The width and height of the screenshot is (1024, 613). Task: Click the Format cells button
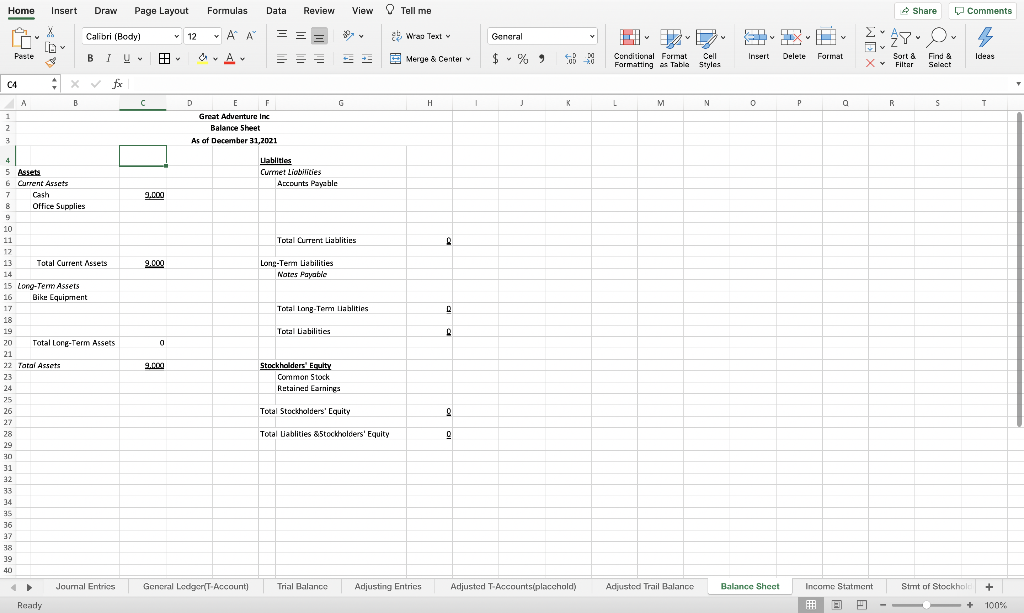coord(830,44)
